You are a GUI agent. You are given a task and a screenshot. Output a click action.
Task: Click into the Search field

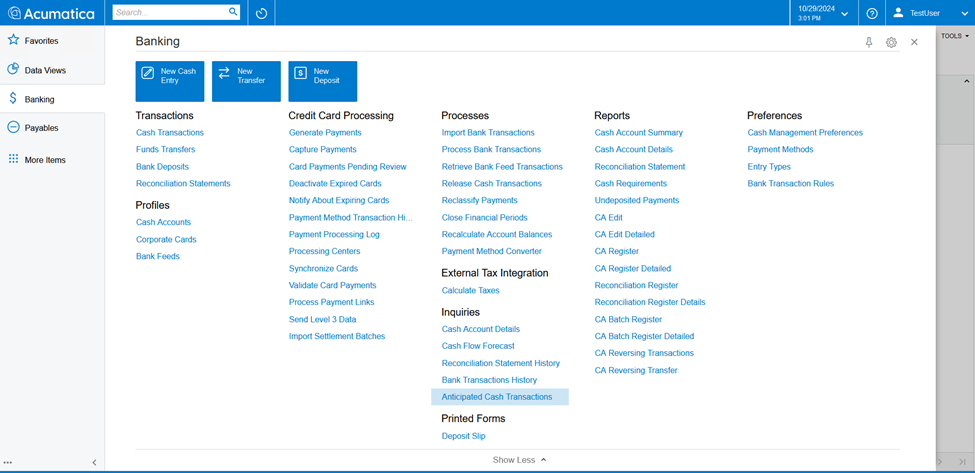pos(171,12)
